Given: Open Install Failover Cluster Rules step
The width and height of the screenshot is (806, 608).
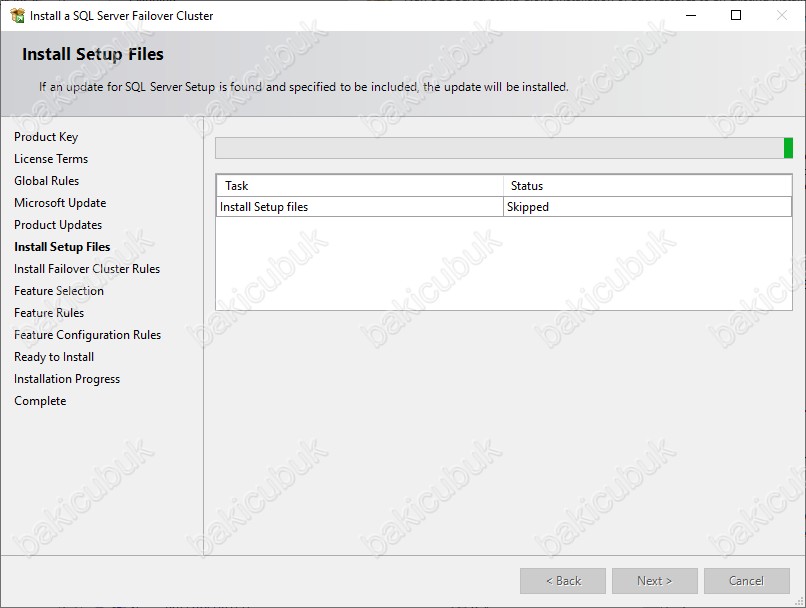Looking at the screenshot, I should point(87,269).
